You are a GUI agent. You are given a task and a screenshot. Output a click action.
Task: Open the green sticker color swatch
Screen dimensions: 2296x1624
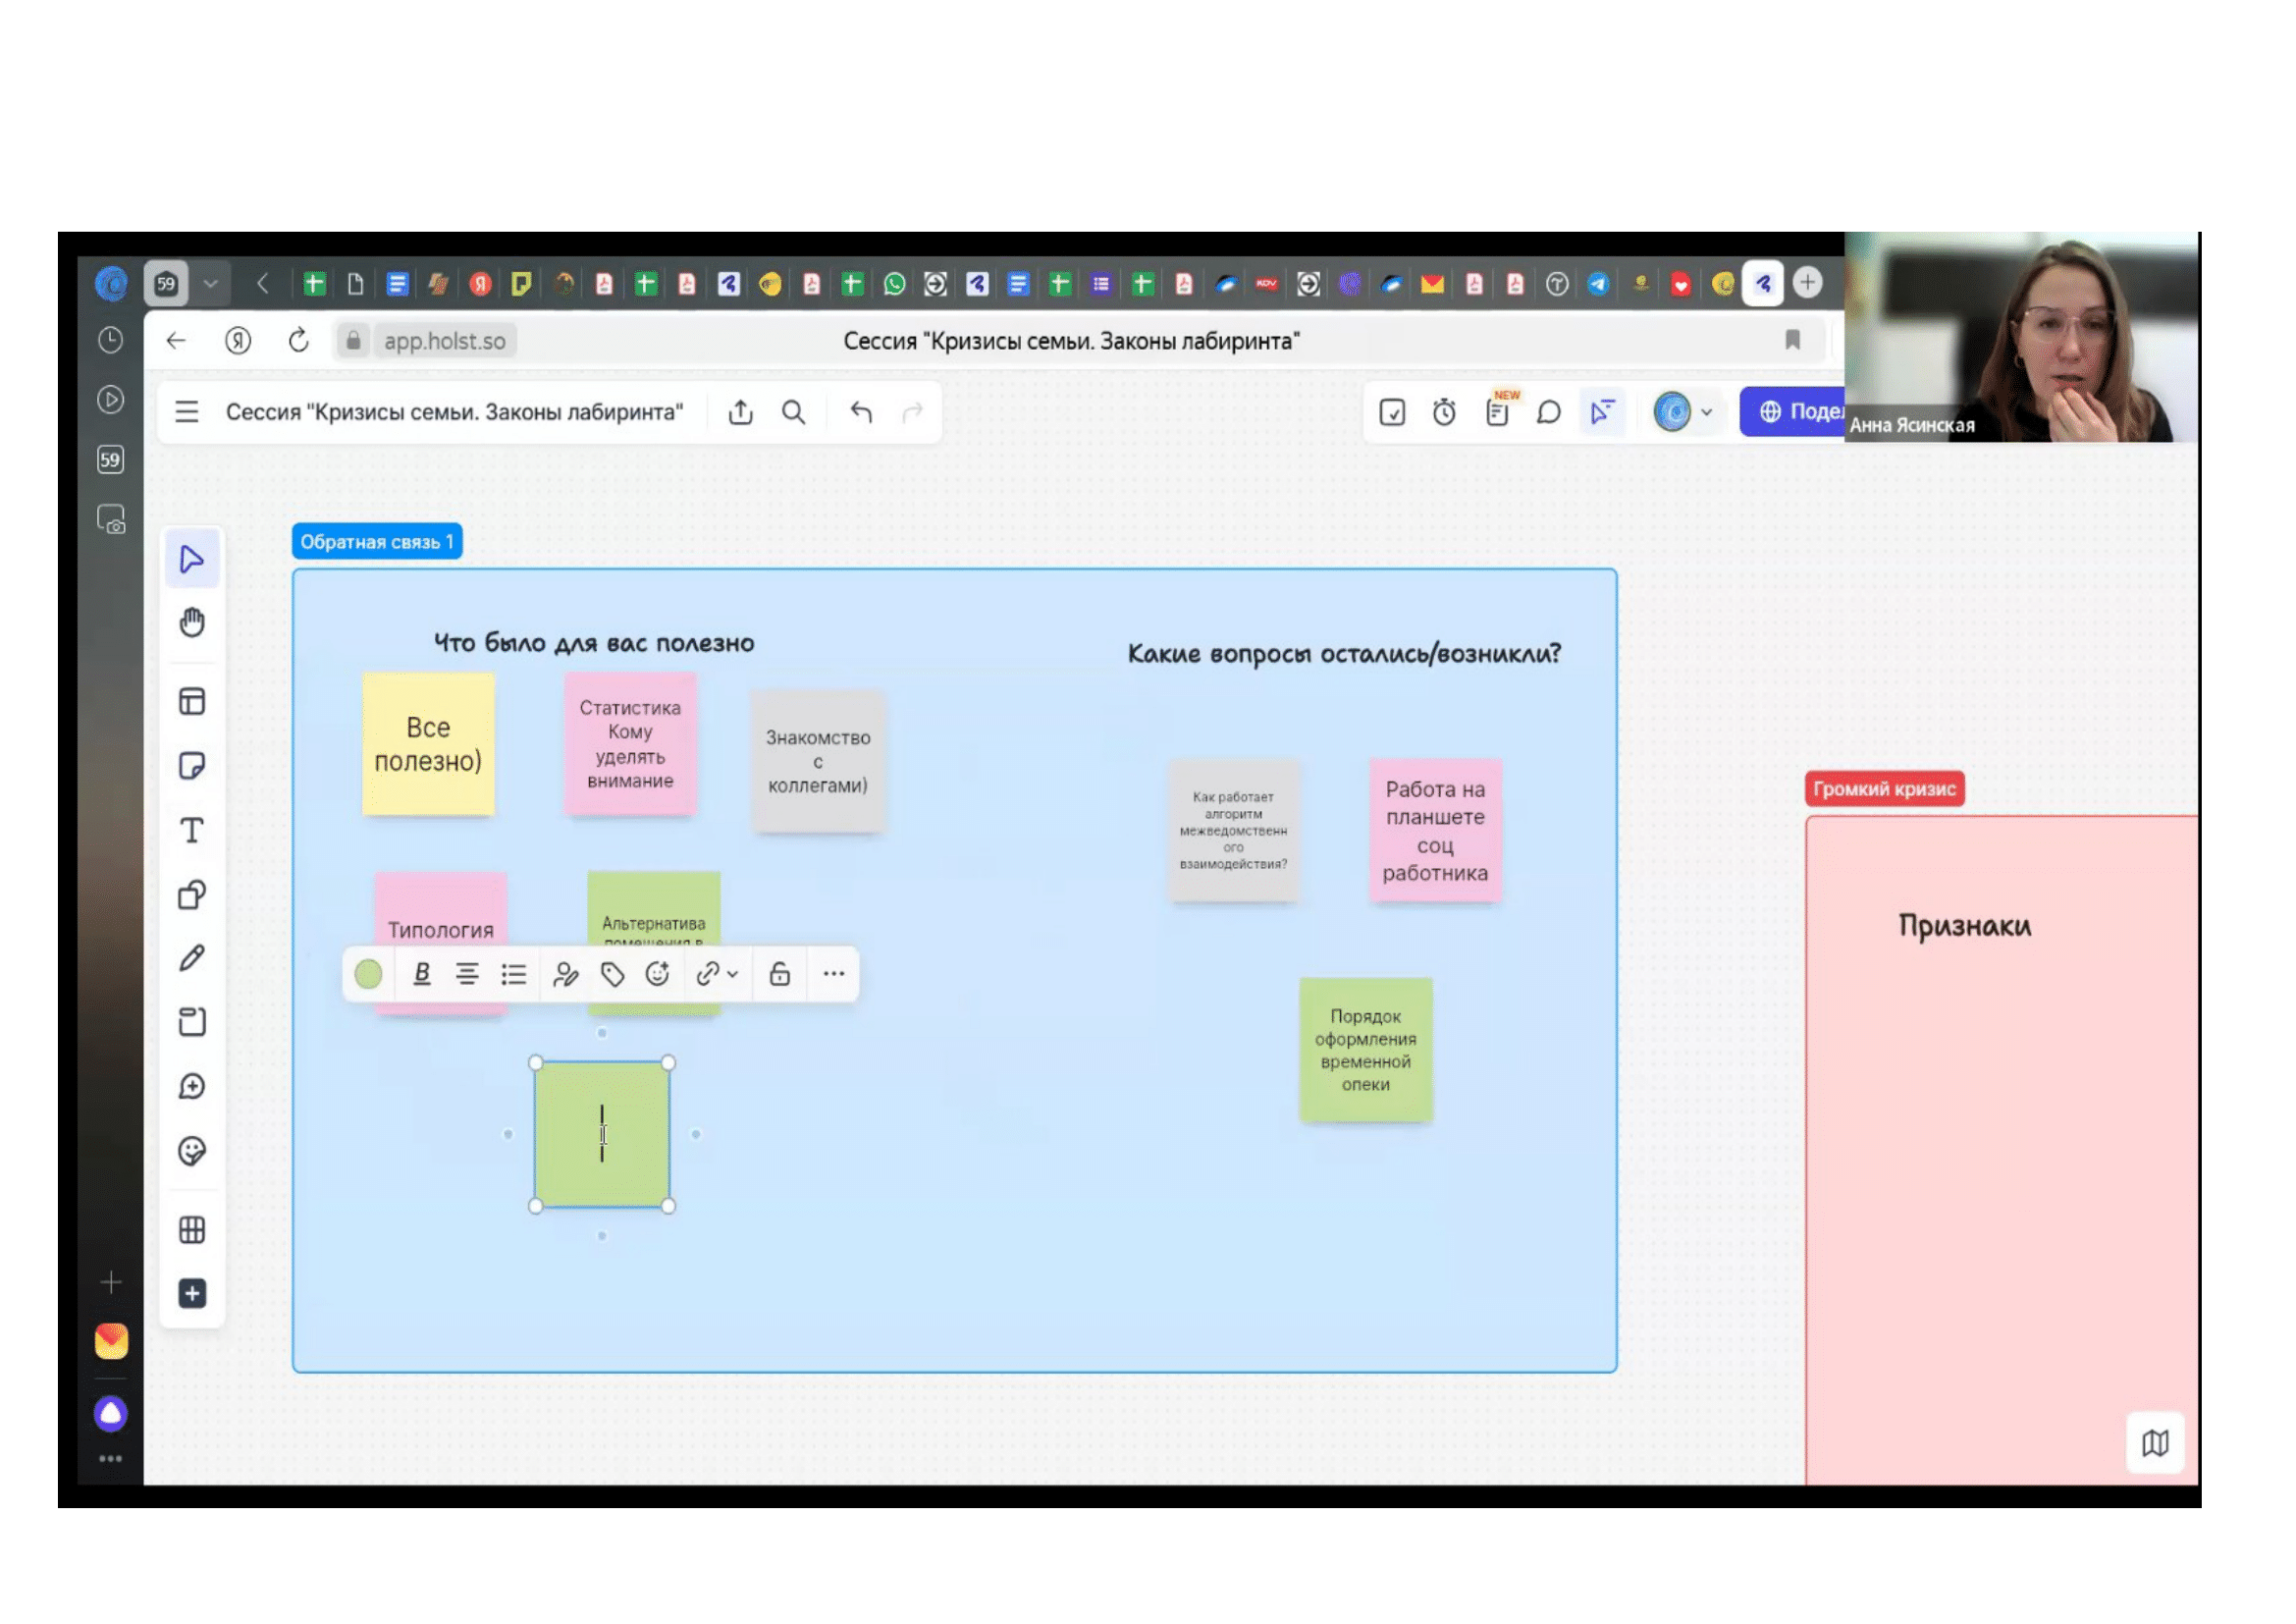pyautogui.click(x=368, y=973)
